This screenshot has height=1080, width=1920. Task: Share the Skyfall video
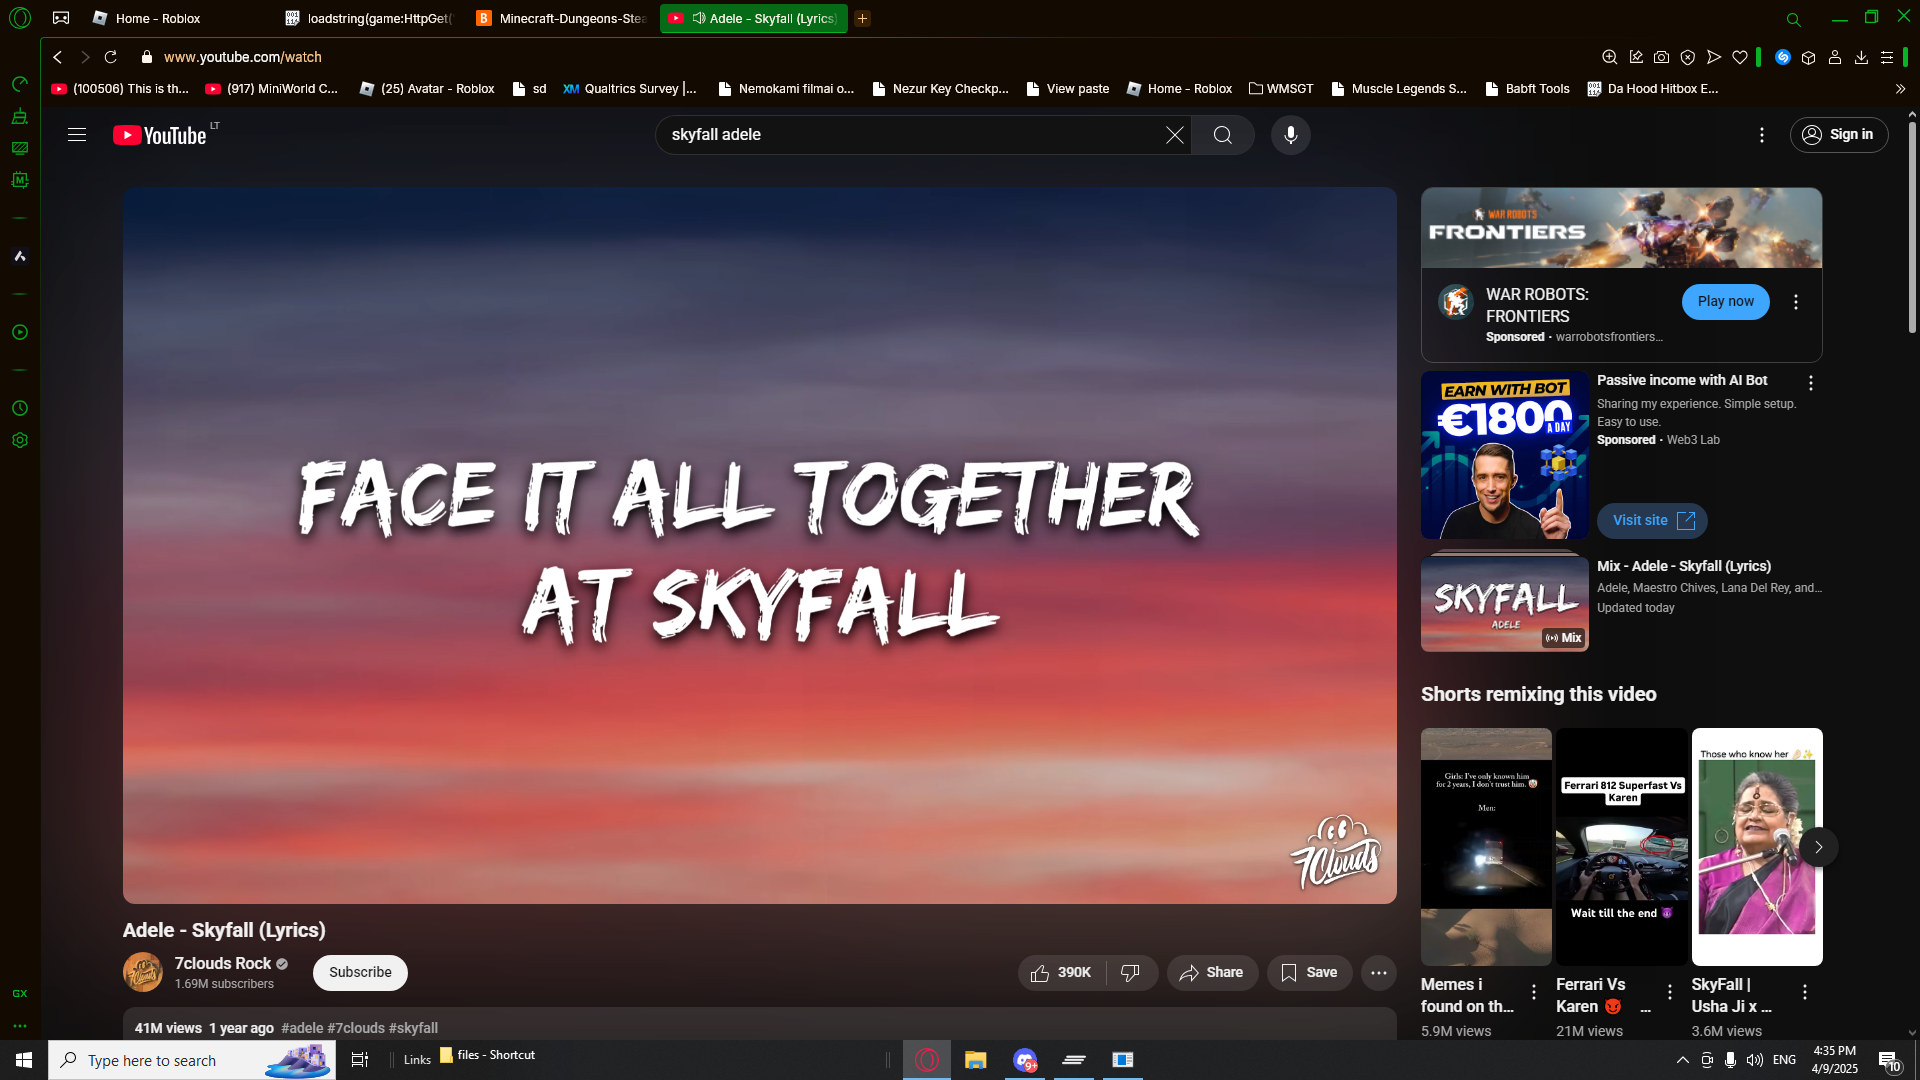1212,973
